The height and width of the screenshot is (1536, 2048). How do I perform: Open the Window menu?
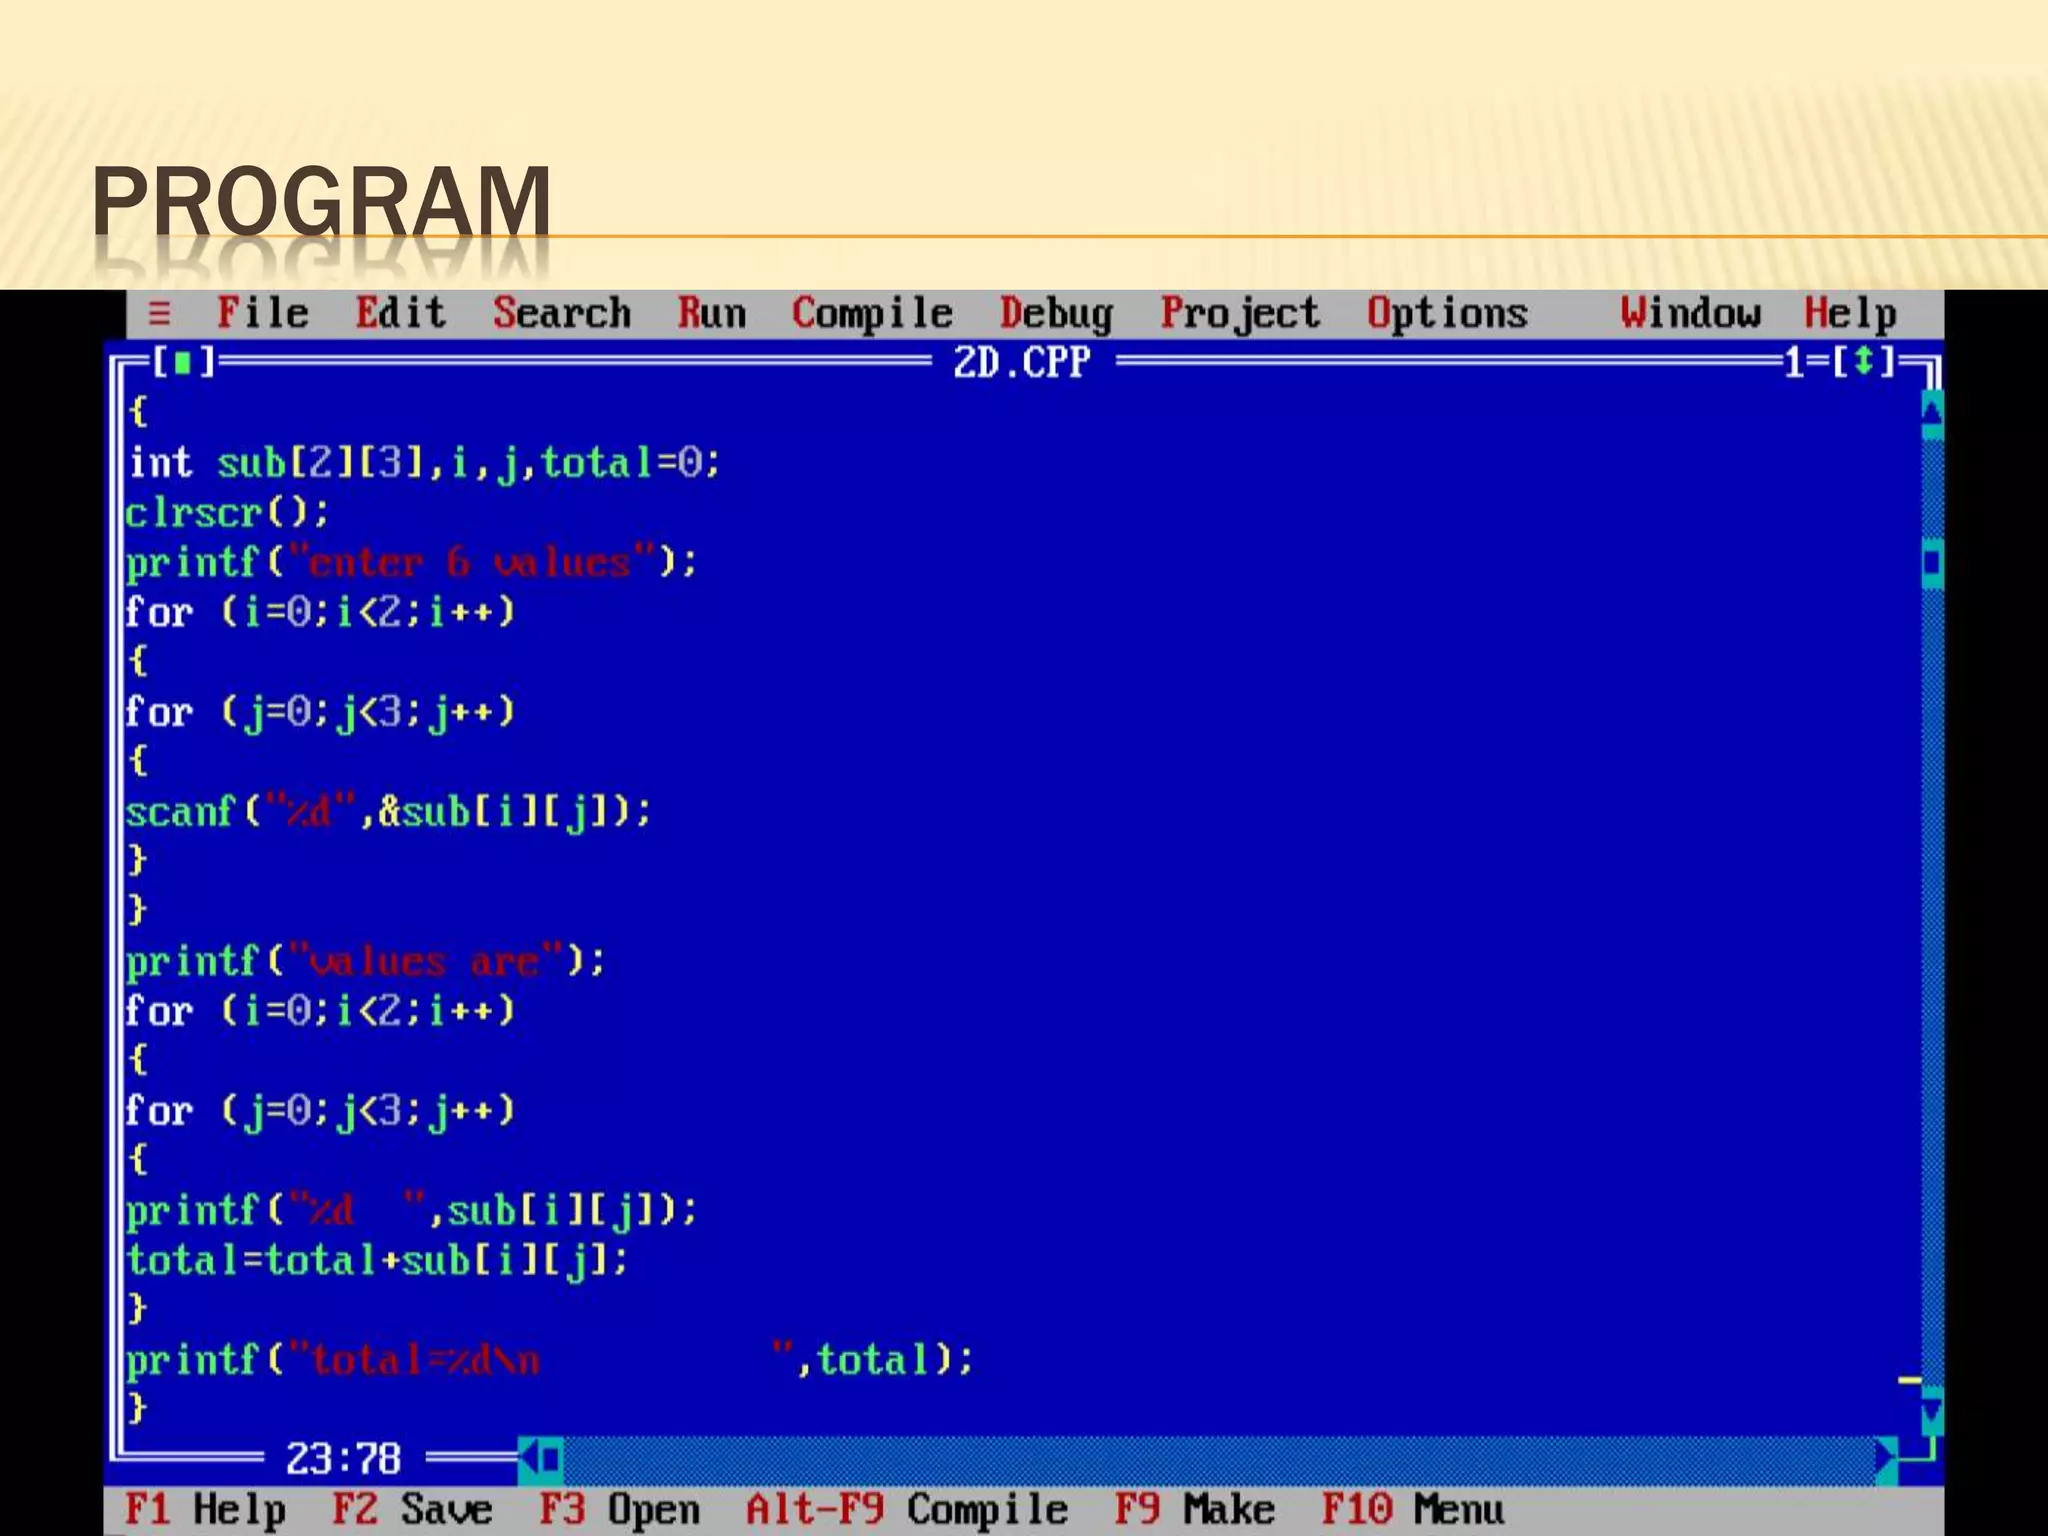point(1691,314)
